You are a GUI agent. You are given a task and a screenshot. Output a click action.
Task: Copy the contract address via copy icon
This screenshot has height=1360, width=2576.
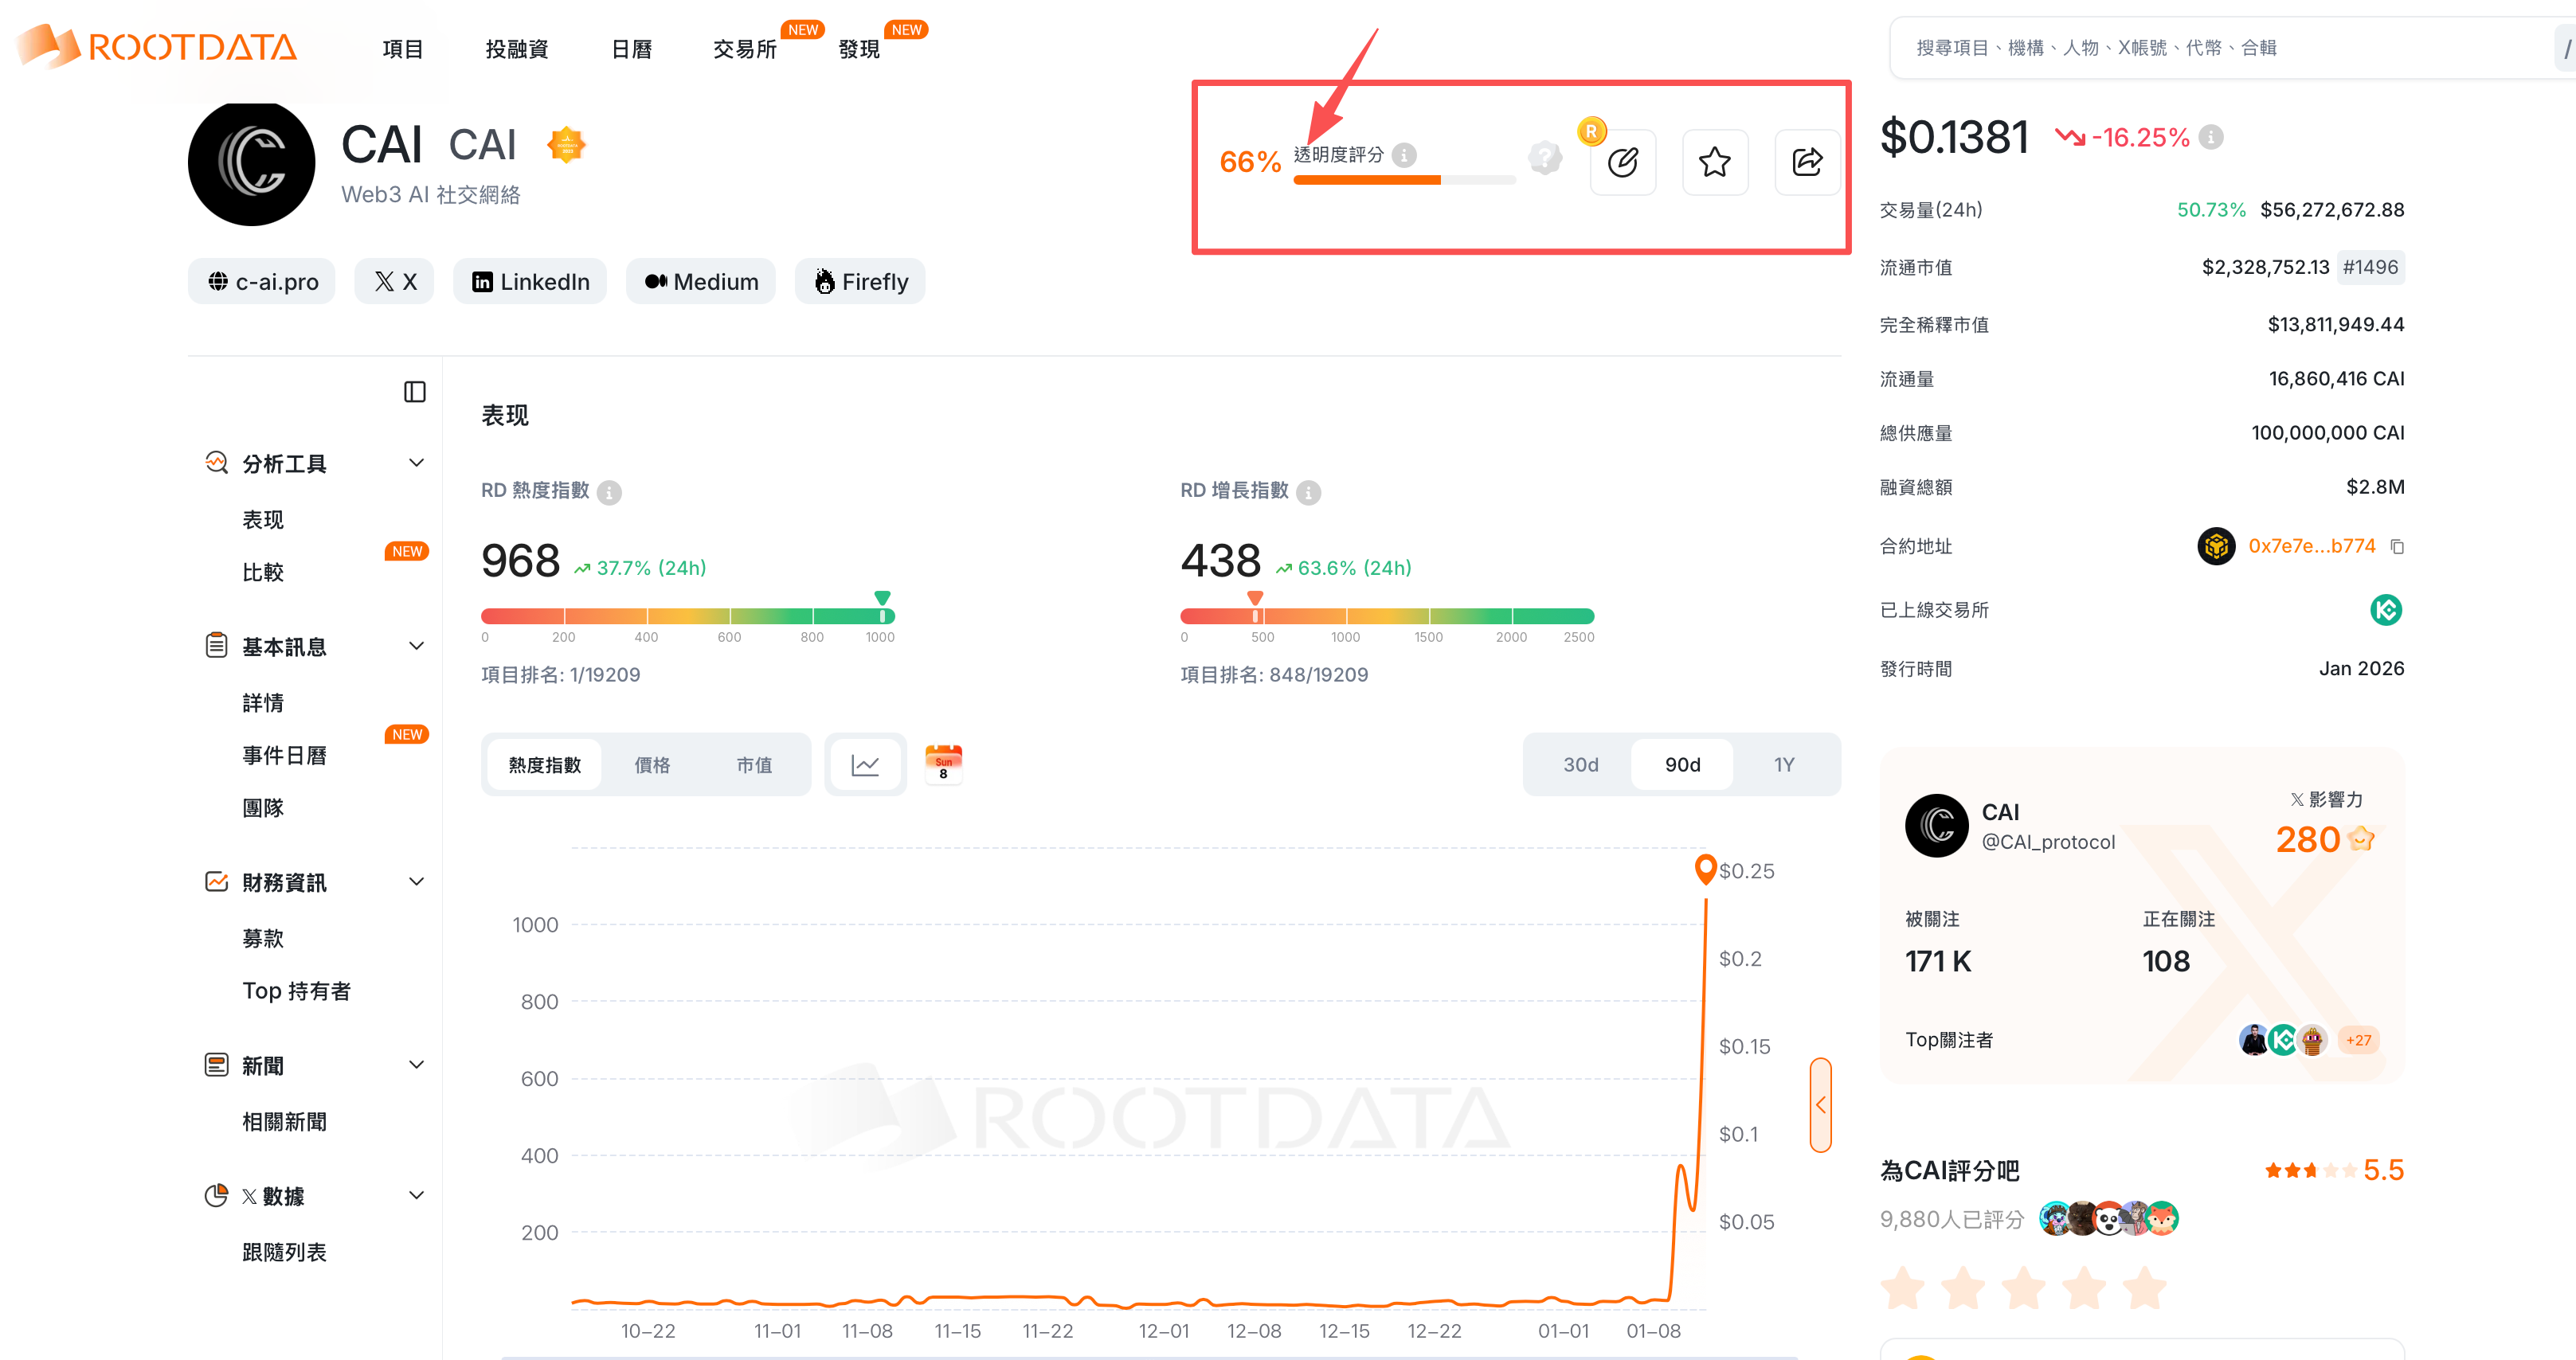[2397, 546]
